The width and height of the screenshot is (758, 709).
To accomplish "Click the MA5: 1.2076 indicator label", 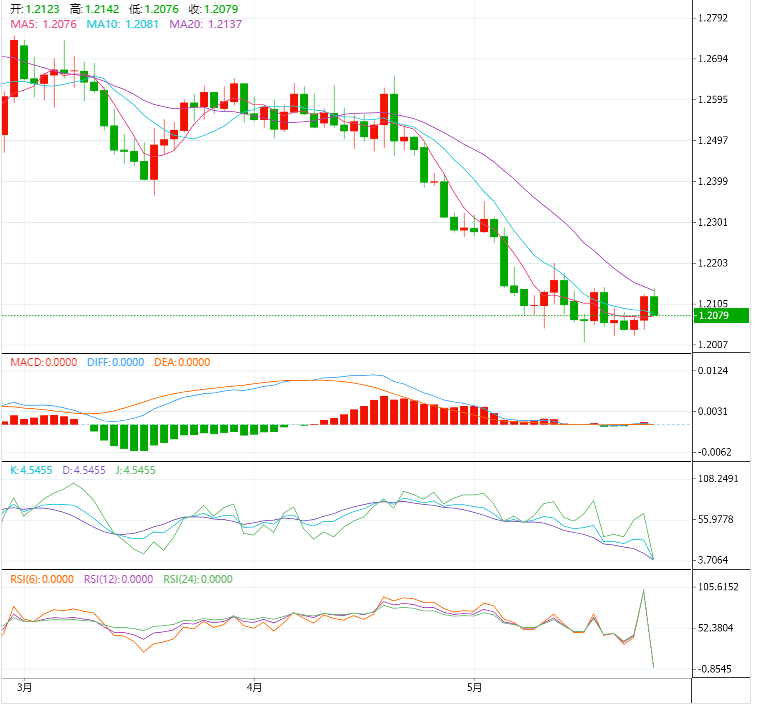I will coord(44,24).
